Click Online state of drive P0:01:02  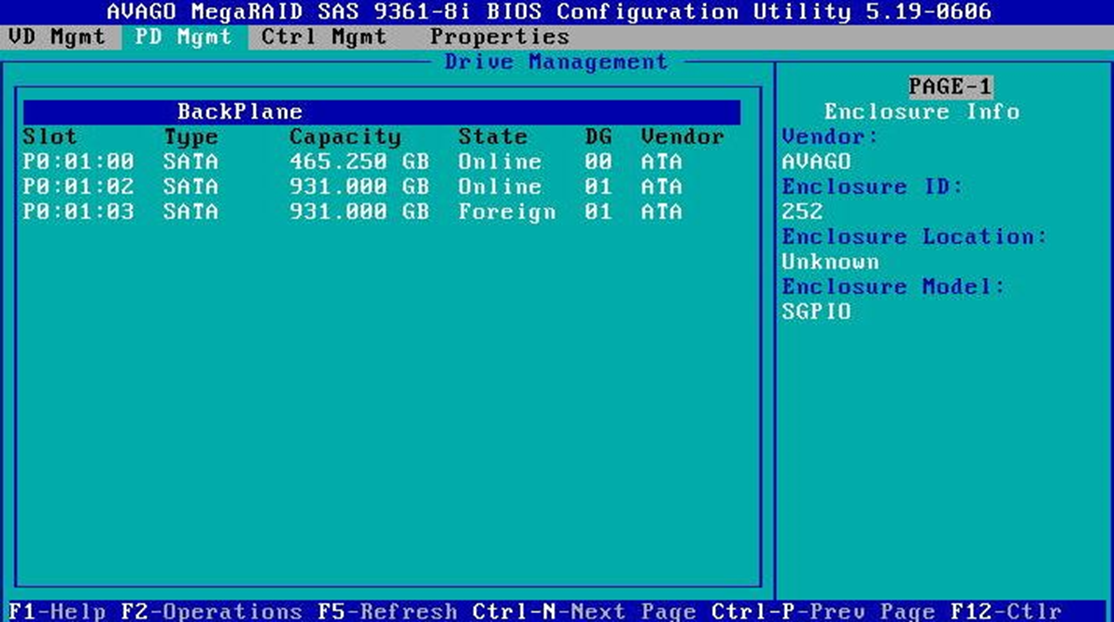point(499,186)
